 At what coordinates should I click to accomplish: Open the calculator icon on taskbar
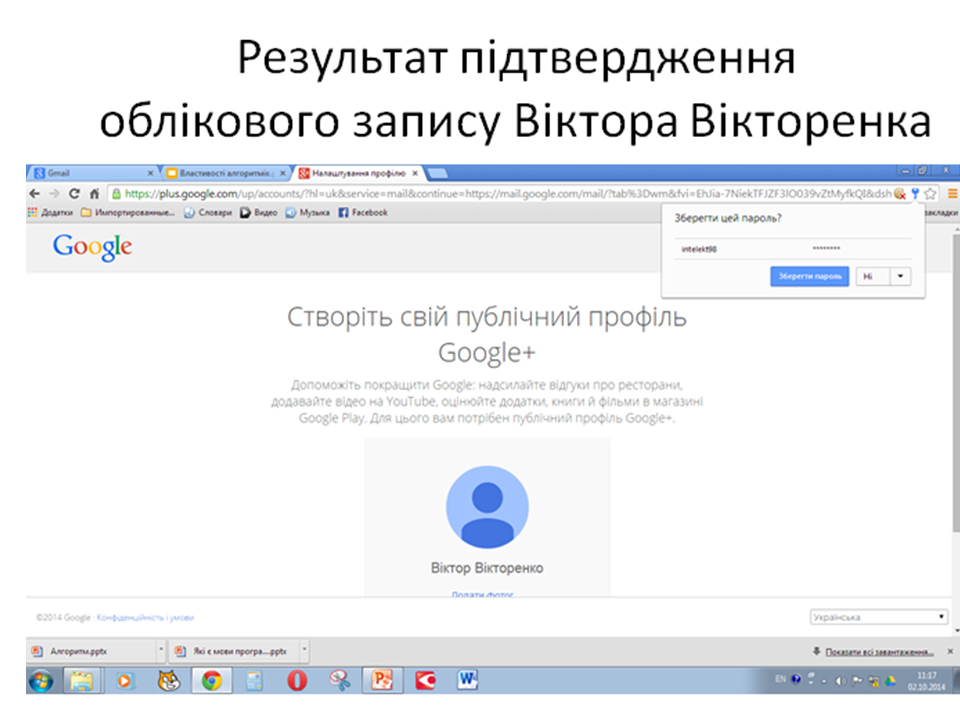(254, 681)
